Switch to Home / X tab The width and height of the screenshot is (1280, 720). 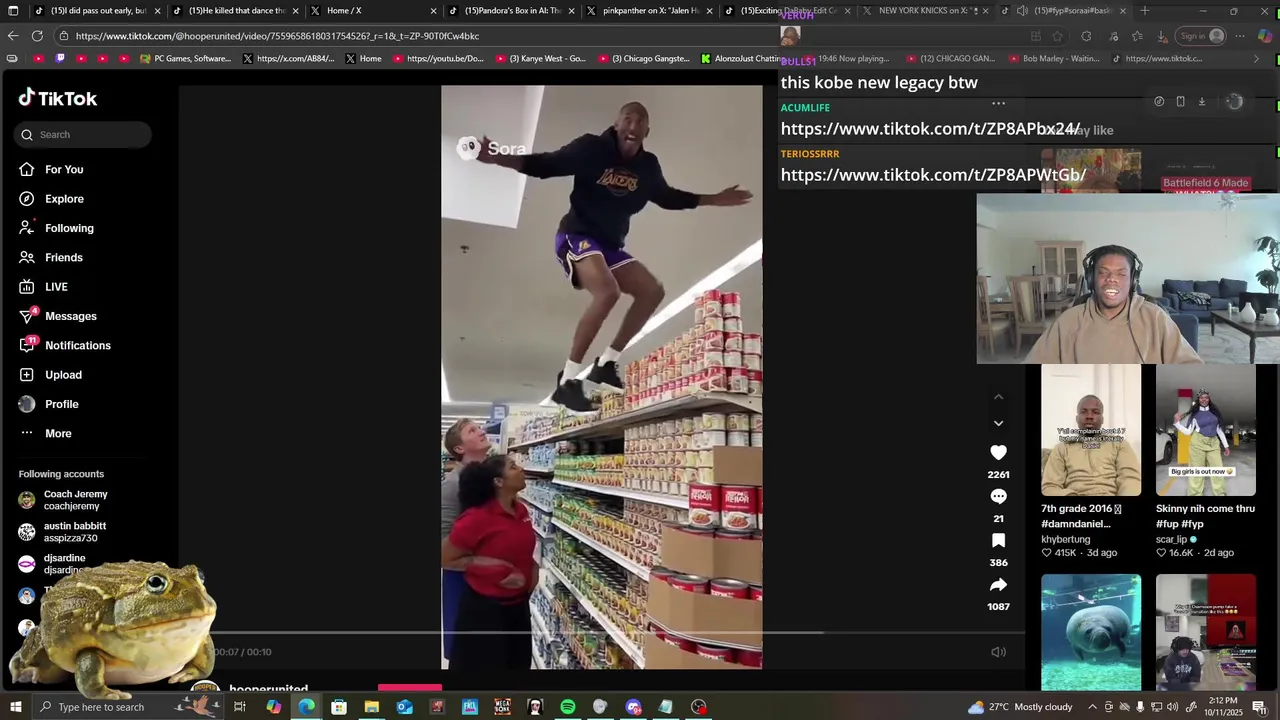(x=372, y=11)
